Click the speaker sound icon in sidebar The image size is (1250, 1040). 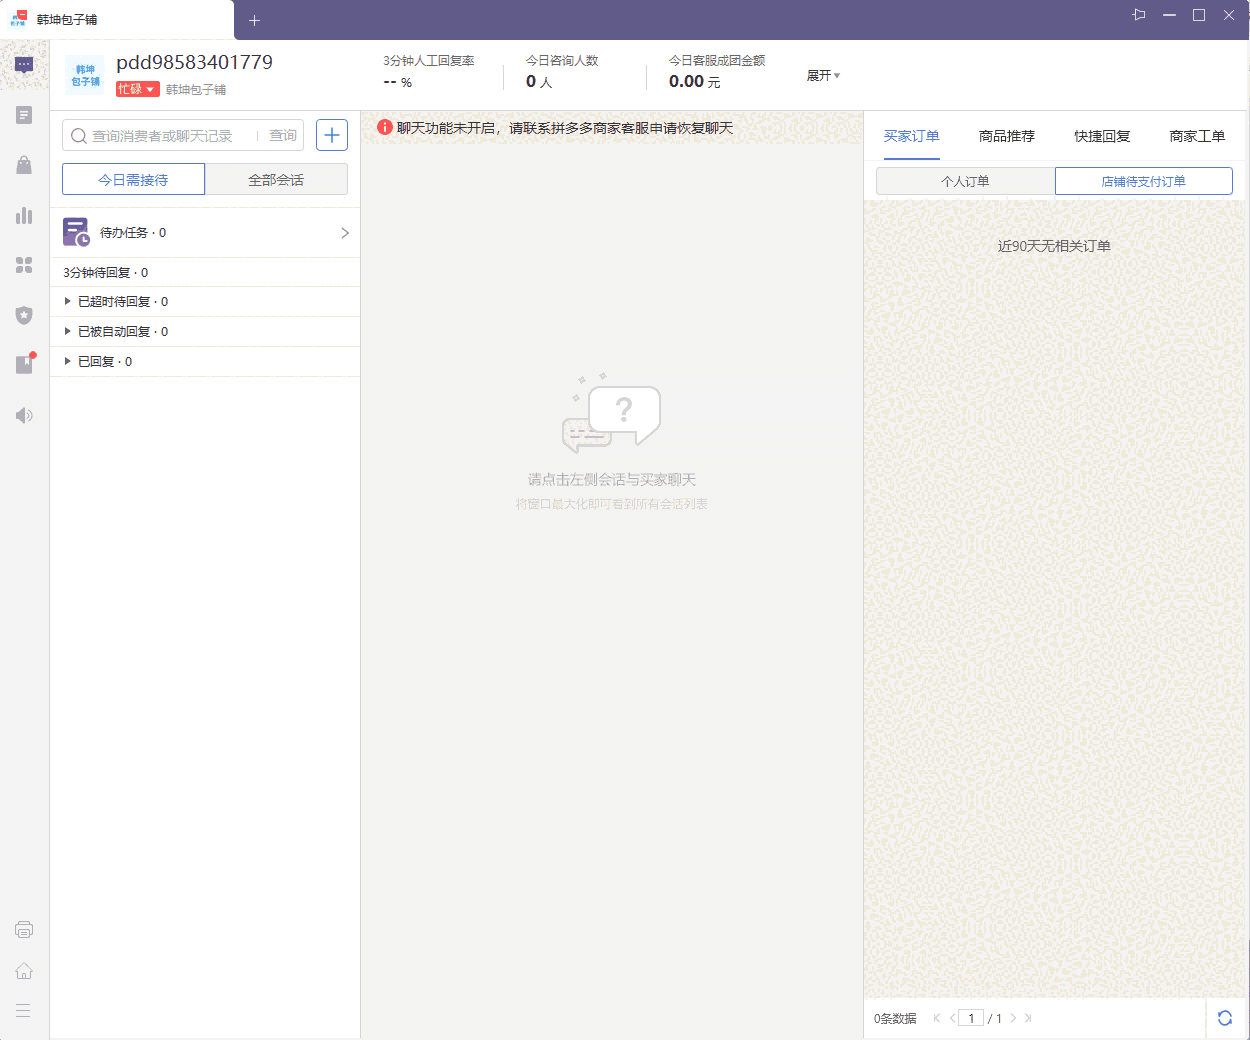pos(24,415)
